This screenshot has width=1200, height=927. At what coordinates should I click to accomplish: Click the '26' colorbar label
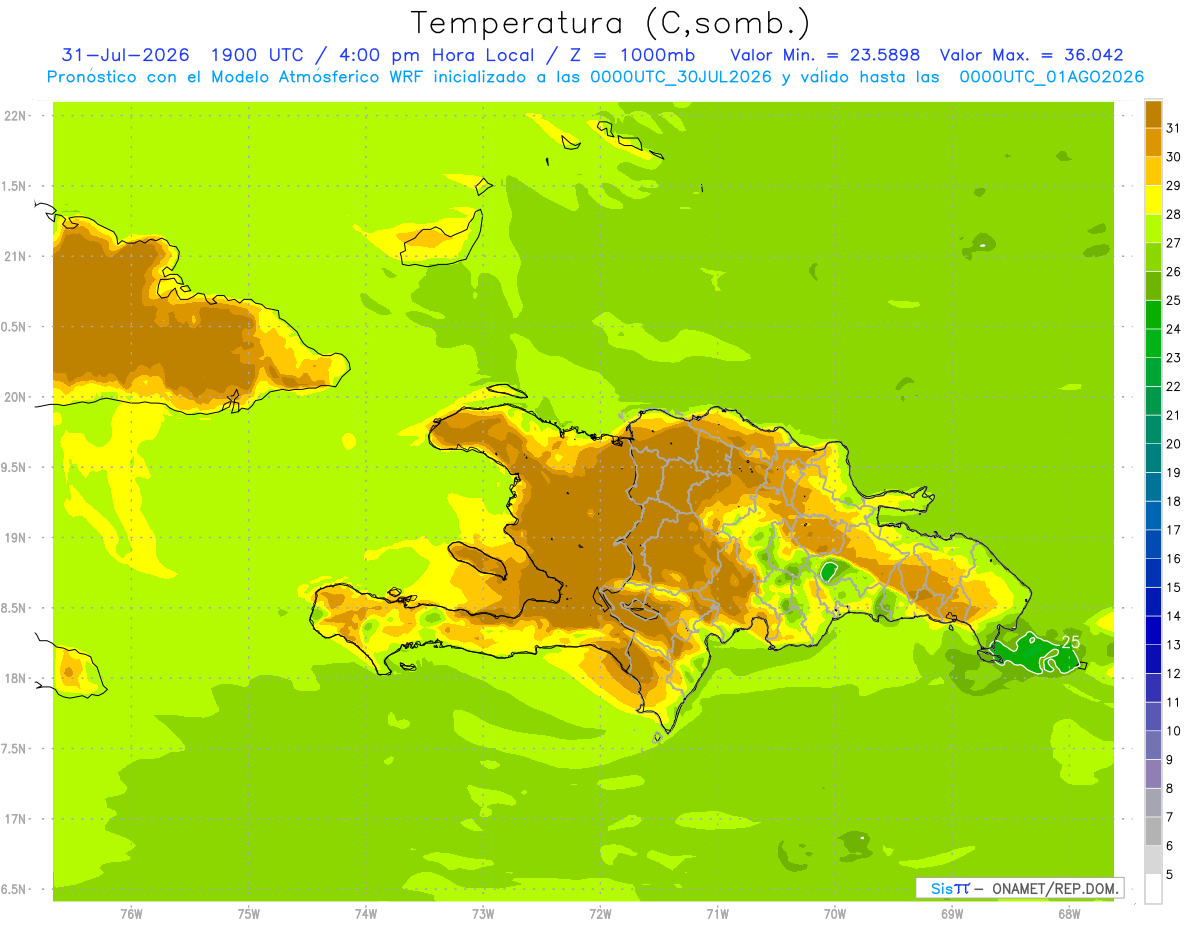(1173, 271)
